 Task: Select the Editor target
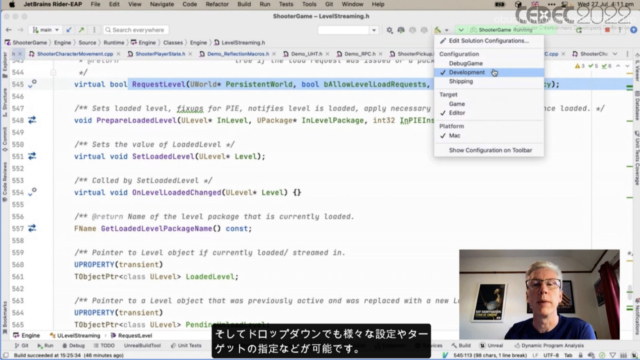click(489, 113)
